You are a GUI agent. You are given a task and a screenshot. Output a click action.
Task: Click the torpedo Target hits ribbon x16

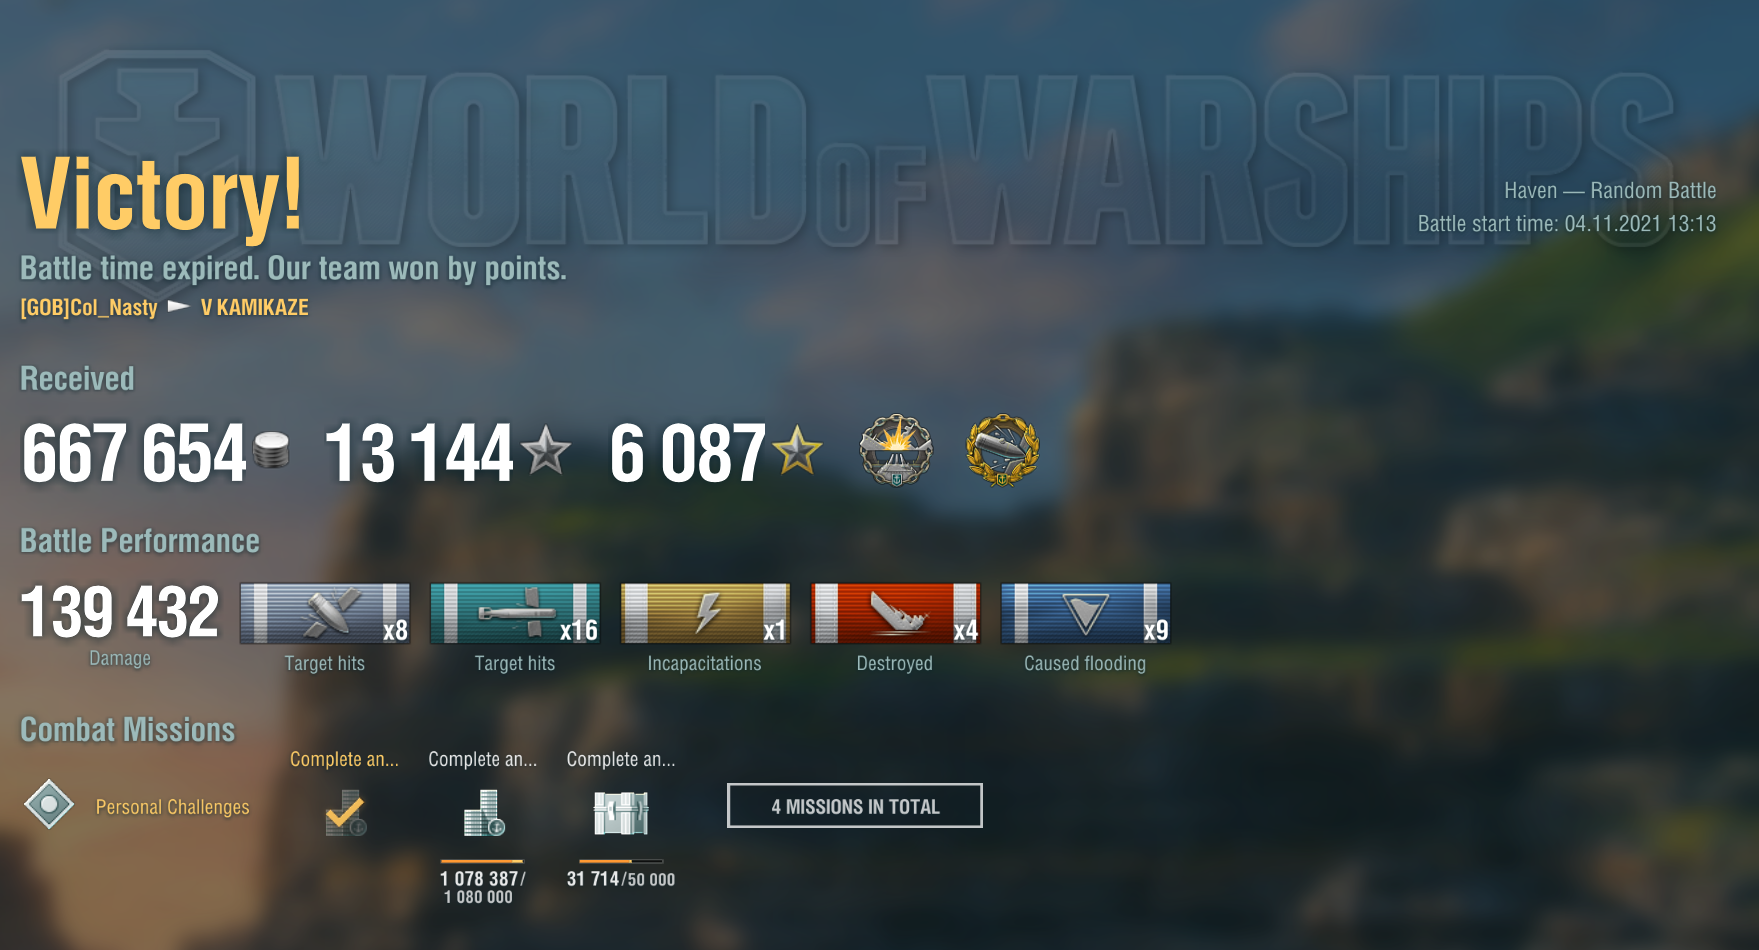[515, 613]
